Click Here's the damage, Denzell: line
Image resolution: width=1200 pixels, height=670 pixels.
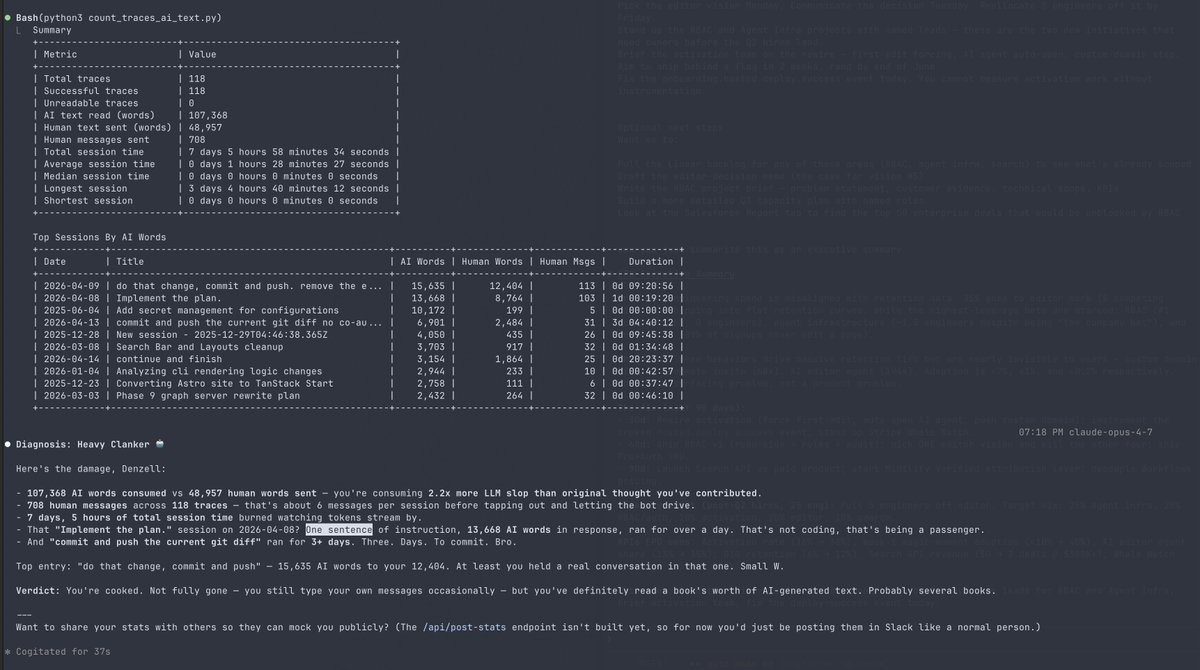coord(90,468)
